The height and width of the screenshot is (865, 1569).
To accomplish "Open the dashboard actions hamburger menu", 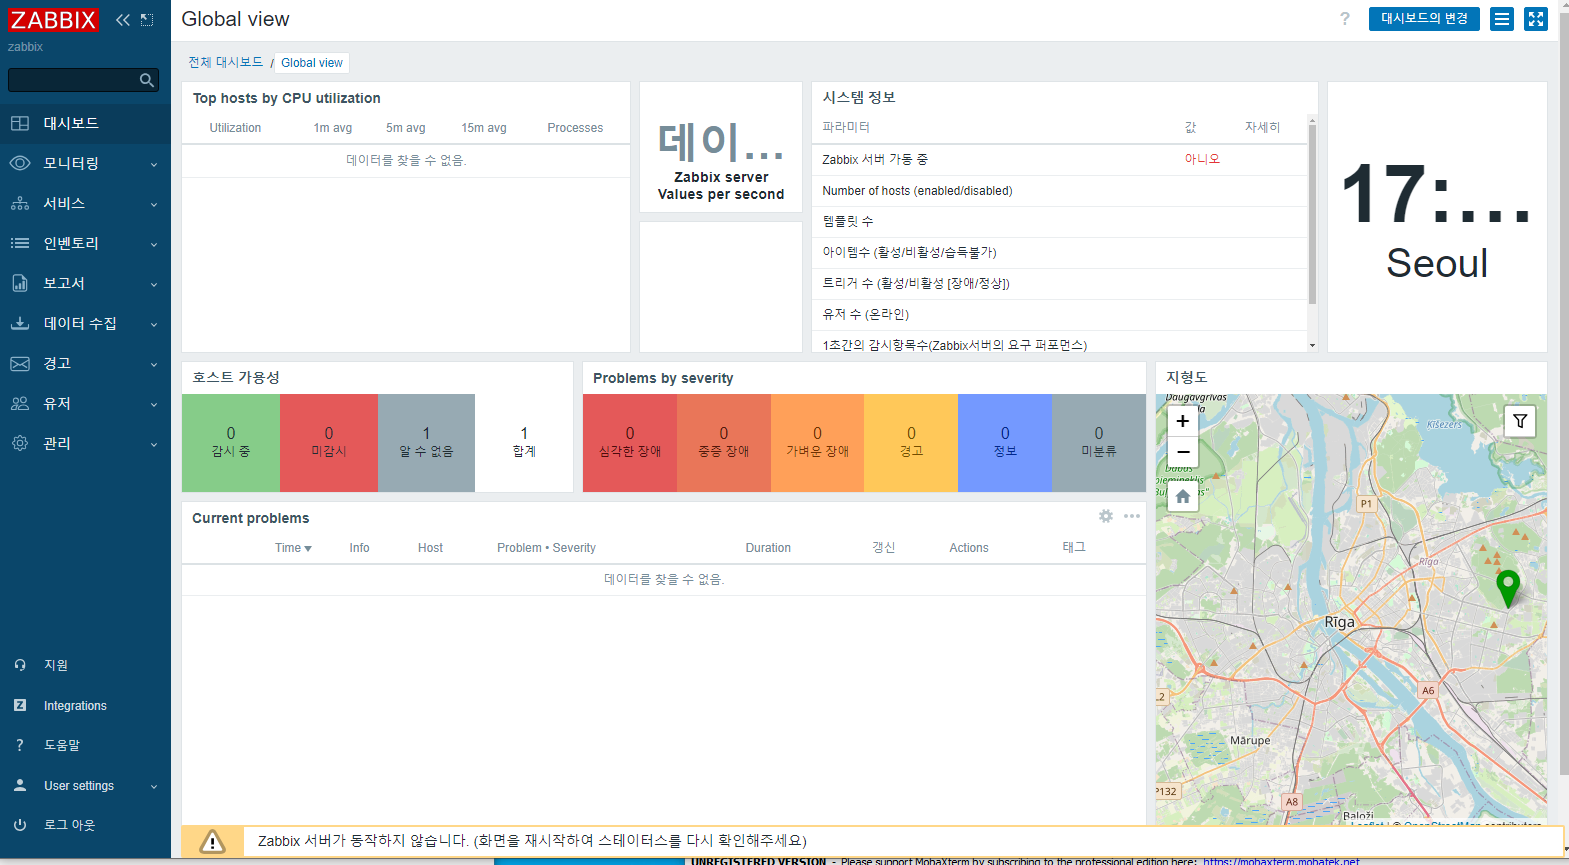I will coord(1502,19).
